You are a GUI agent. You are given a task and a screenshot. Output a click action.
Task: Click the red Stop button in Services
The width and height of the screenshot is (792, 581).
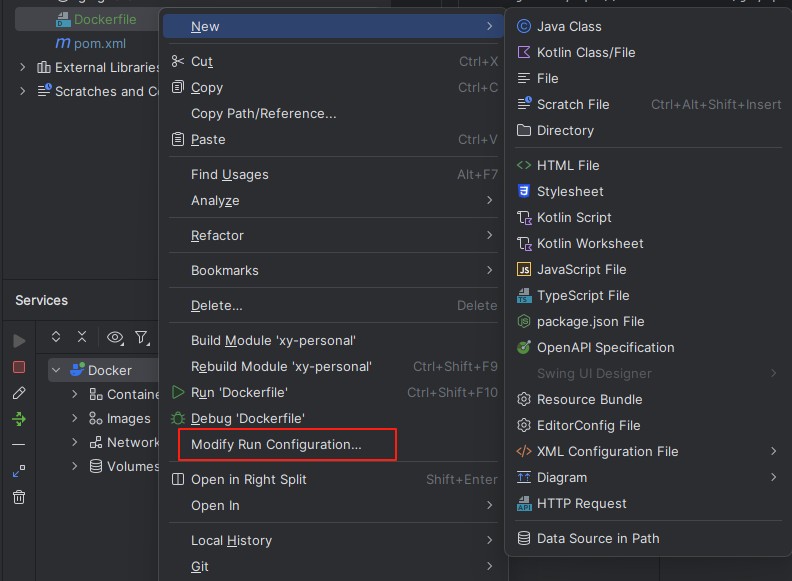click(19, 367)
